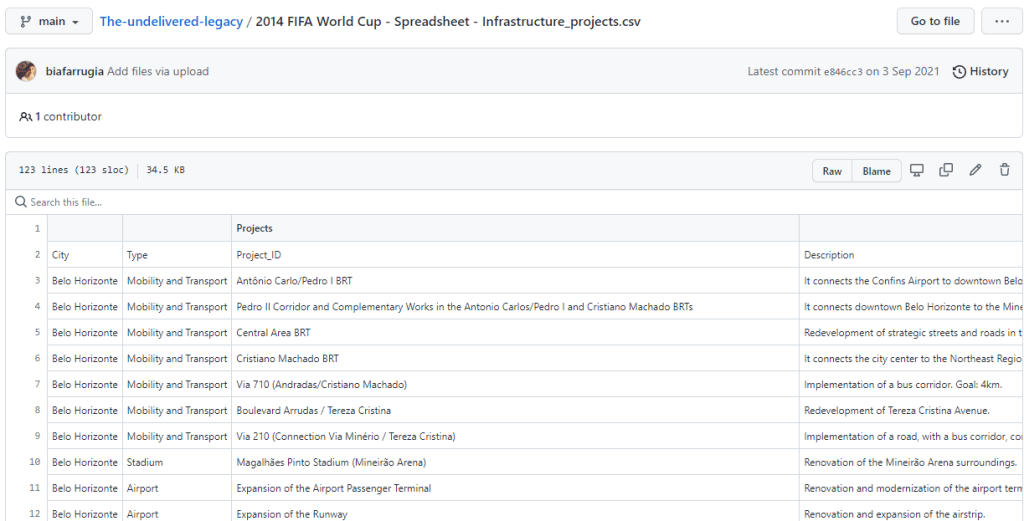The image size is (1024, 521).
Task: Open biafarrugia author profile link
Action: [x=74, y=72]
